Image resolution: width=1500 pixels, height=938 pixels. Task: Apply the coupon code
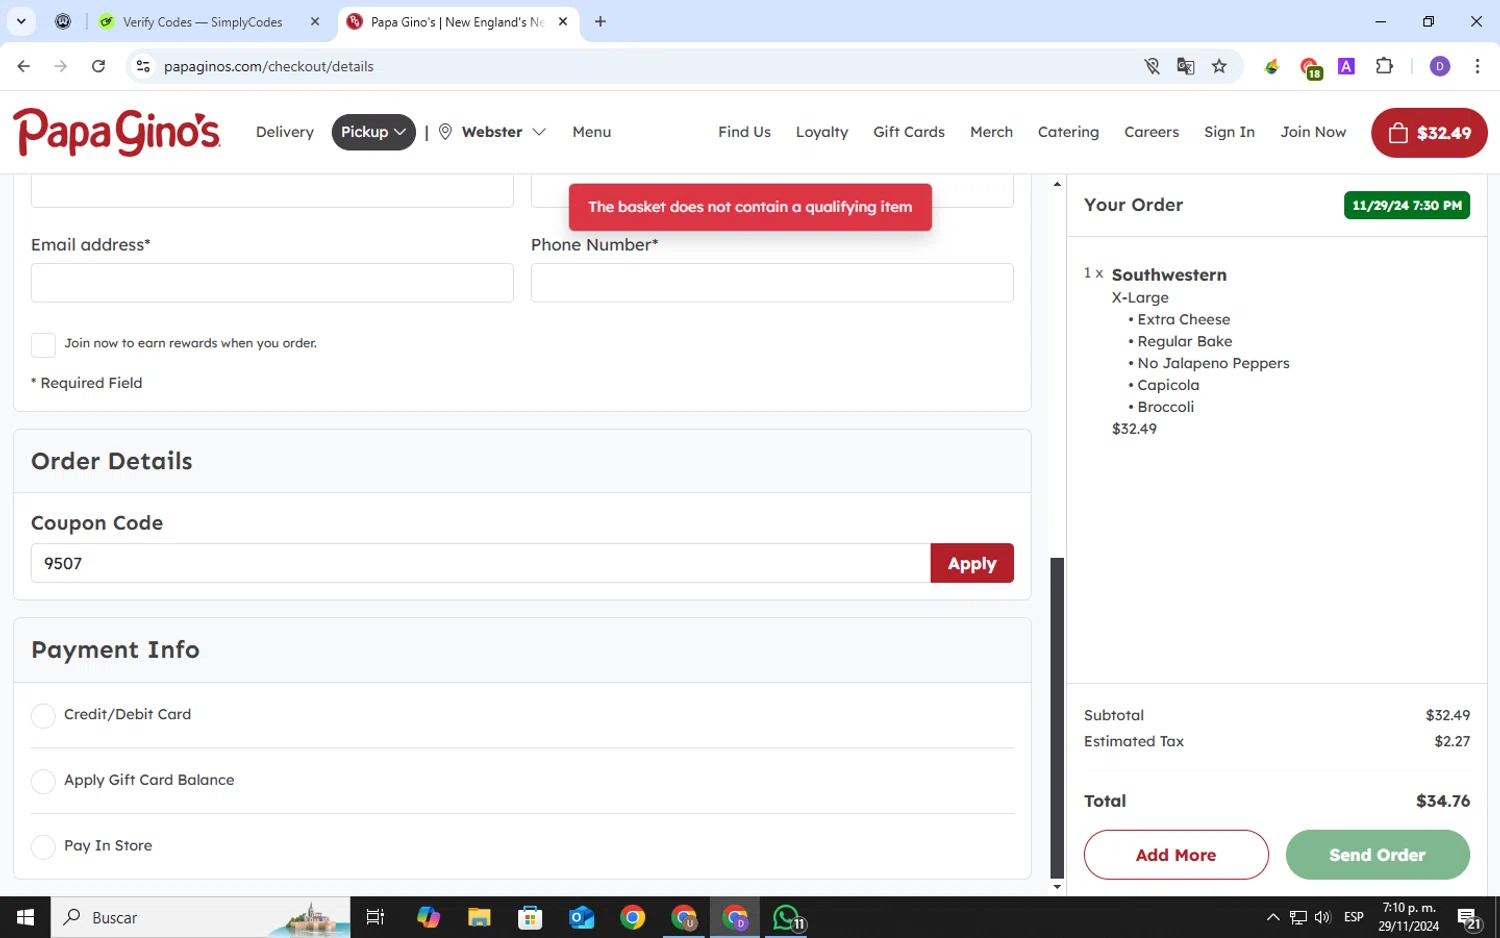(972, 563)
